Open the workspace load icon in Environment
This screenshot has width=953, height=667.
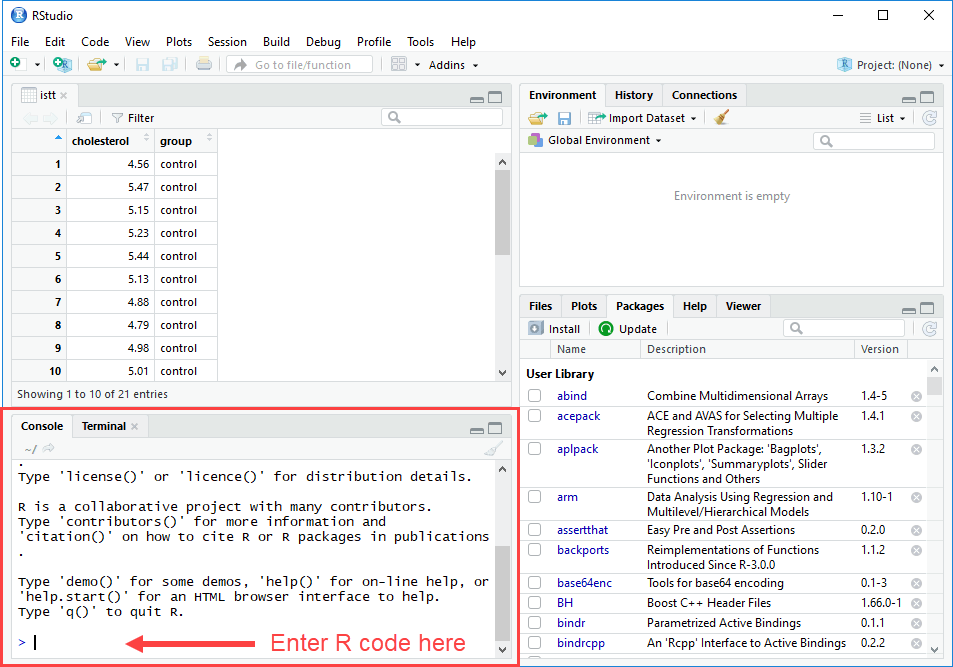pyautogui.click(x=537, y=117)
